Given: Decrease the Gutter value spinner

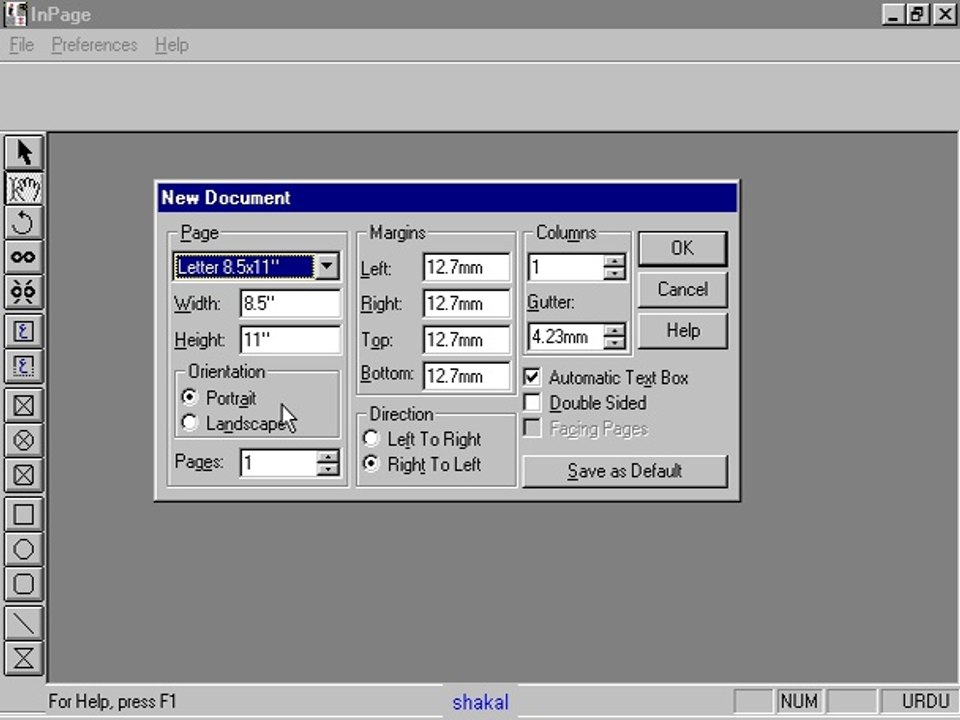Looking at the screenshot, I should tap(614, 343).
